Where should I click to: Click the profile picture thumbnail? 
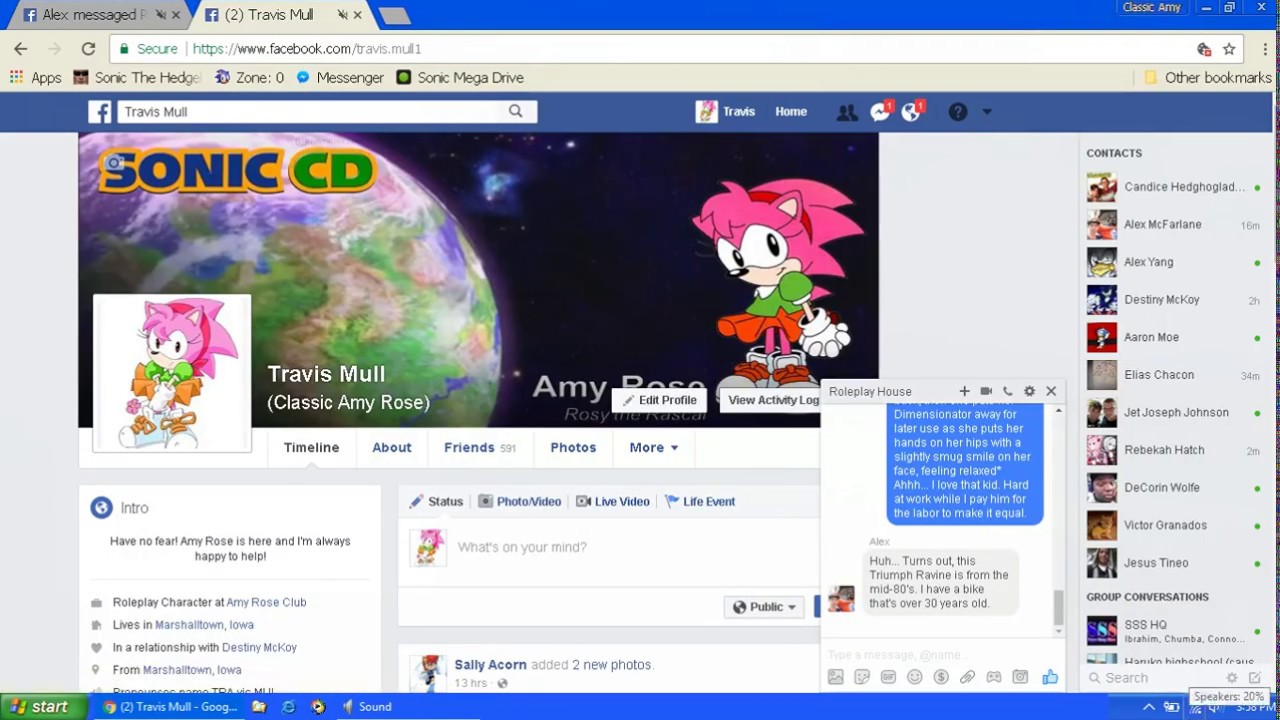point(172,373)
